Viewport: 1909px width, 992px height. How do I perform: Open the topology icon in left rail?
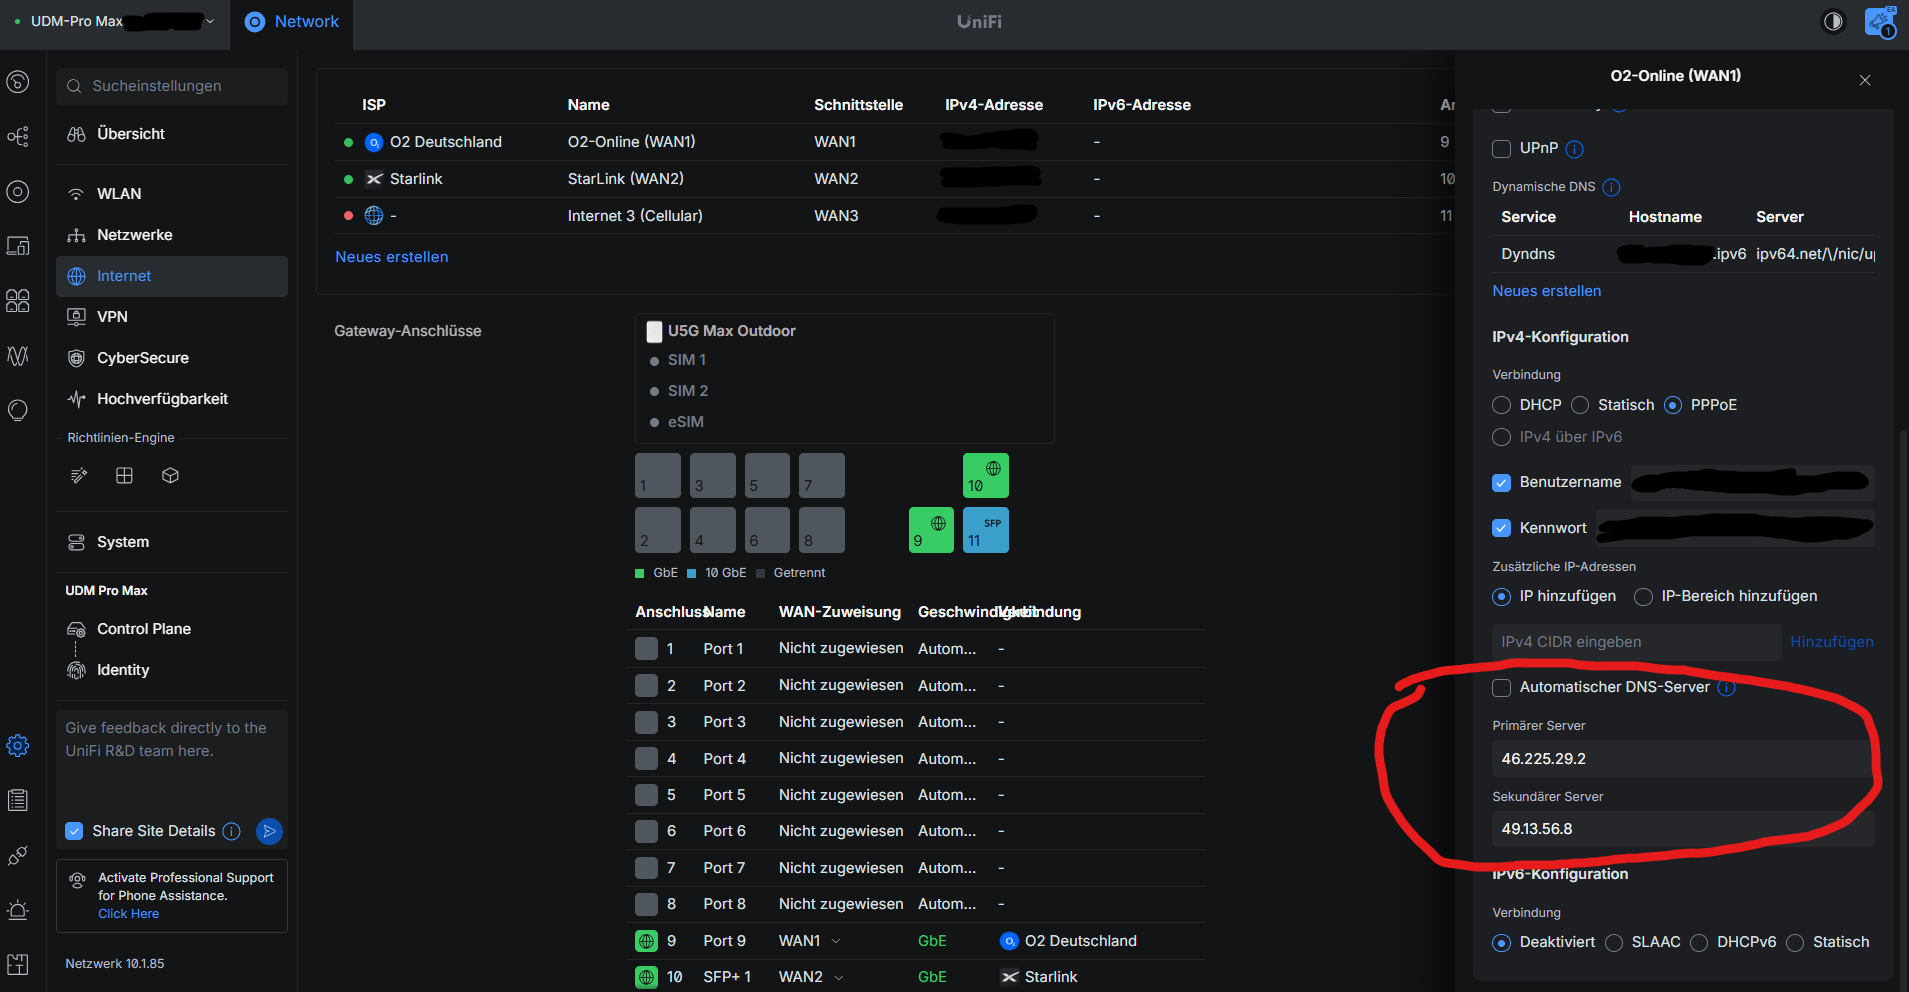click(18, 137)
